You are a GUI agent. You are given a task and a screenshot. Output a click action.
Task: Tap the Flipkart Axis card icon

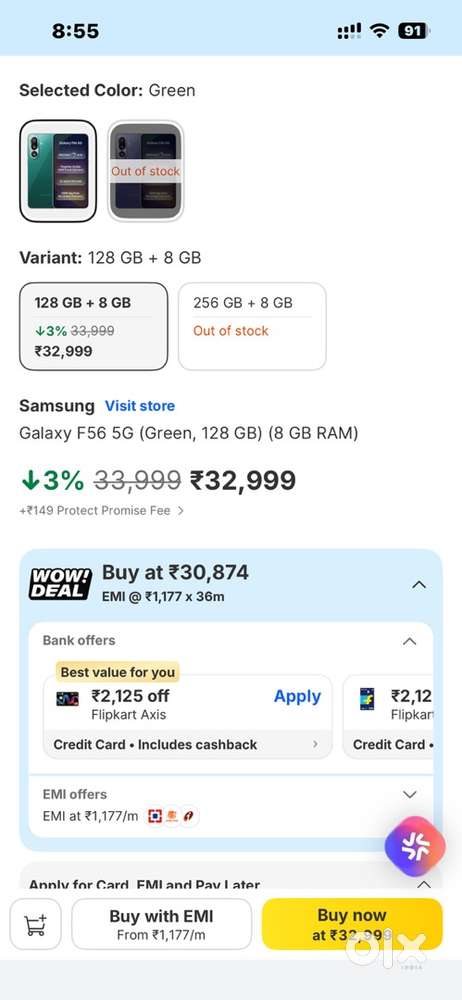pyautogui.click(x=68, y=698)
